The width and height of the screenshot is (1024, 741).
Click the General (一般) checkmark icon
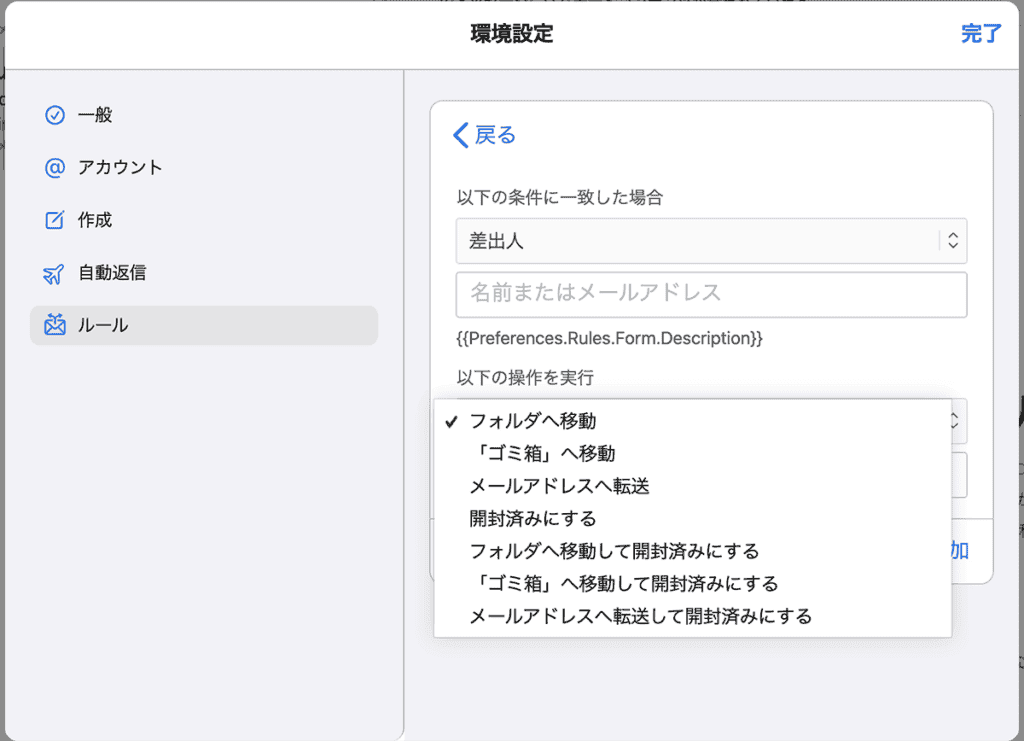55,115
